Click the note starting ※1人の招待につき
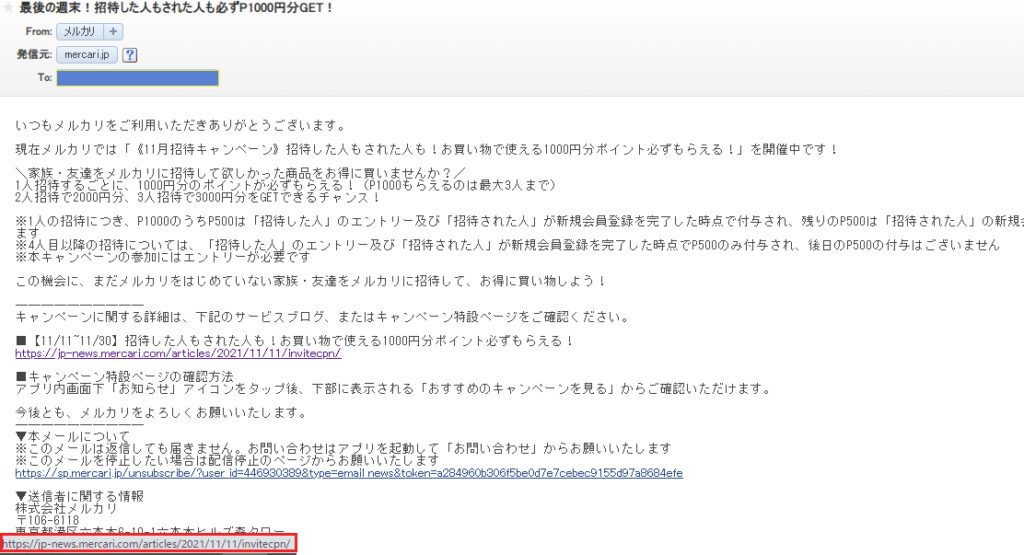Image resolution: width=1024 pixels, height=555 pixels. coord(519,221)
